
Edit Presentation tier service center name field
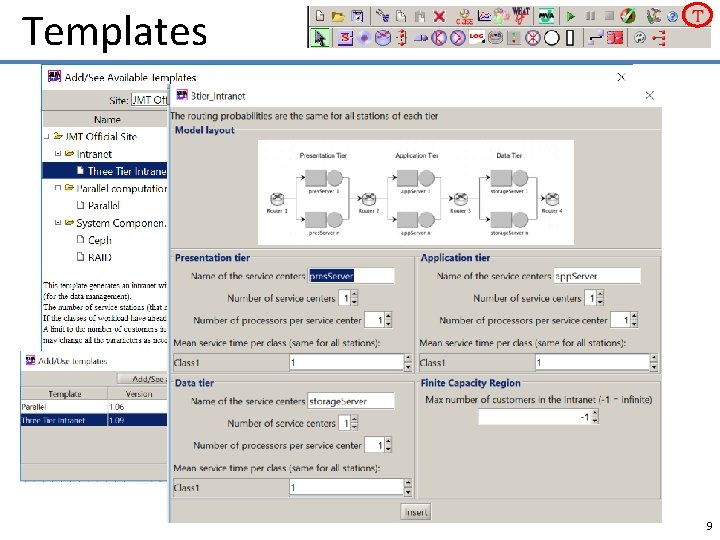351,276
